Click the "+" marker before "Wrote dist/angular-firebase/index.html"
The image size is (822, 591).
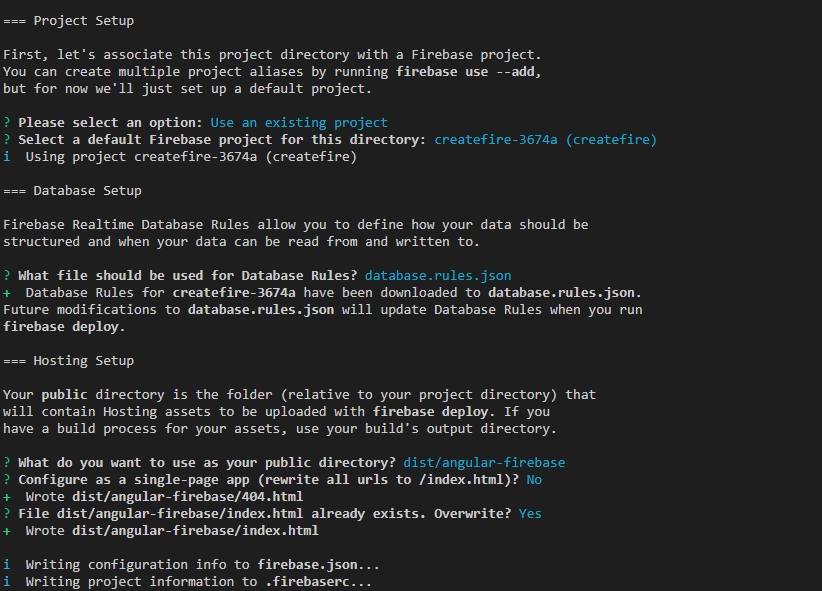[7, 531]
